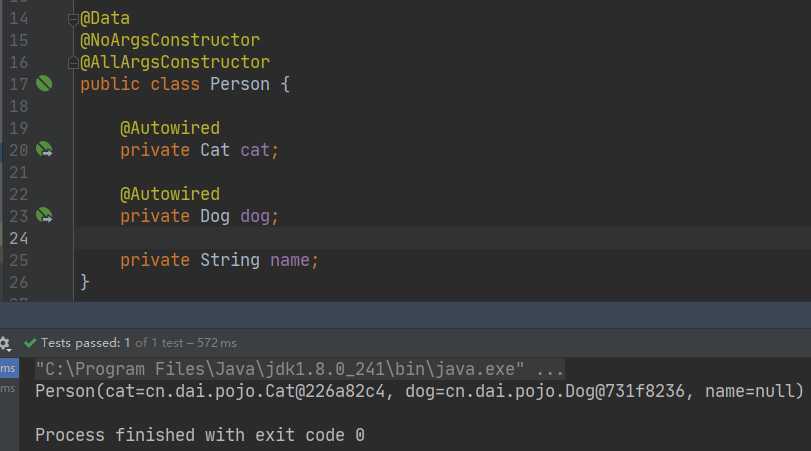Toggle the fold marker beside @AllArgsConstructor

point(72,63)
